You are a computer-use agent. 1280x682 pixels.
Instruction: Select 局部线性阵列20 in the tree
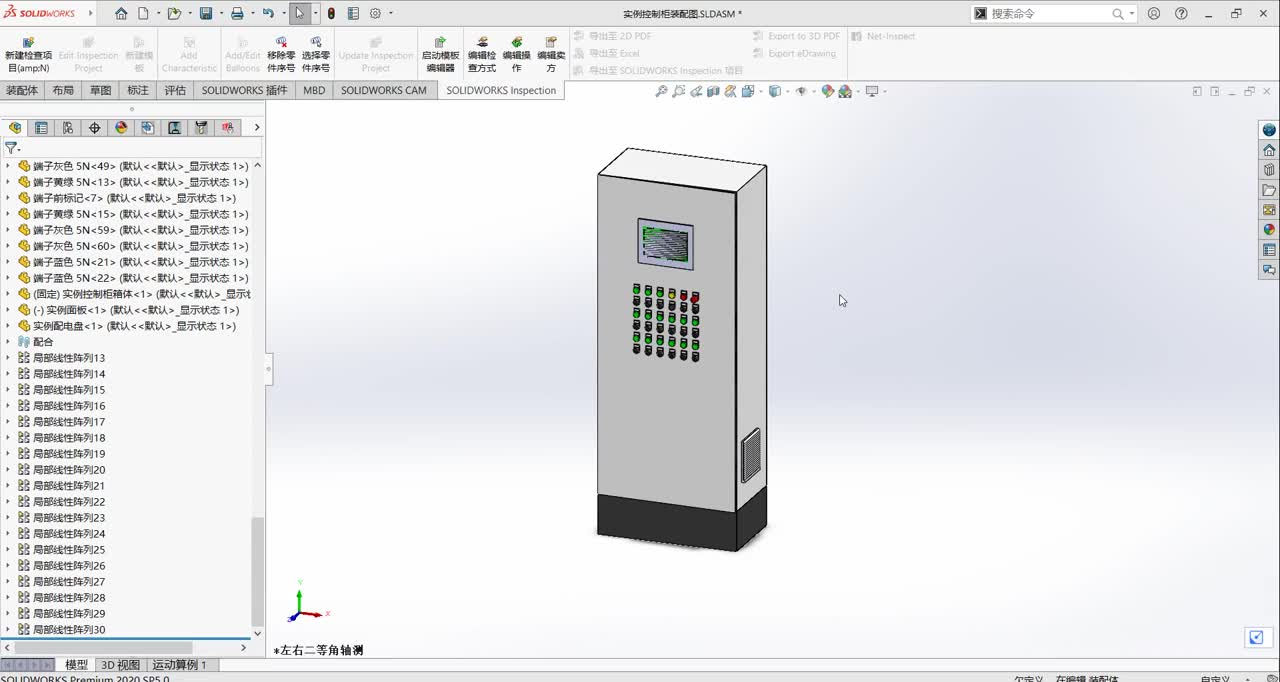[x=61, y=470]
